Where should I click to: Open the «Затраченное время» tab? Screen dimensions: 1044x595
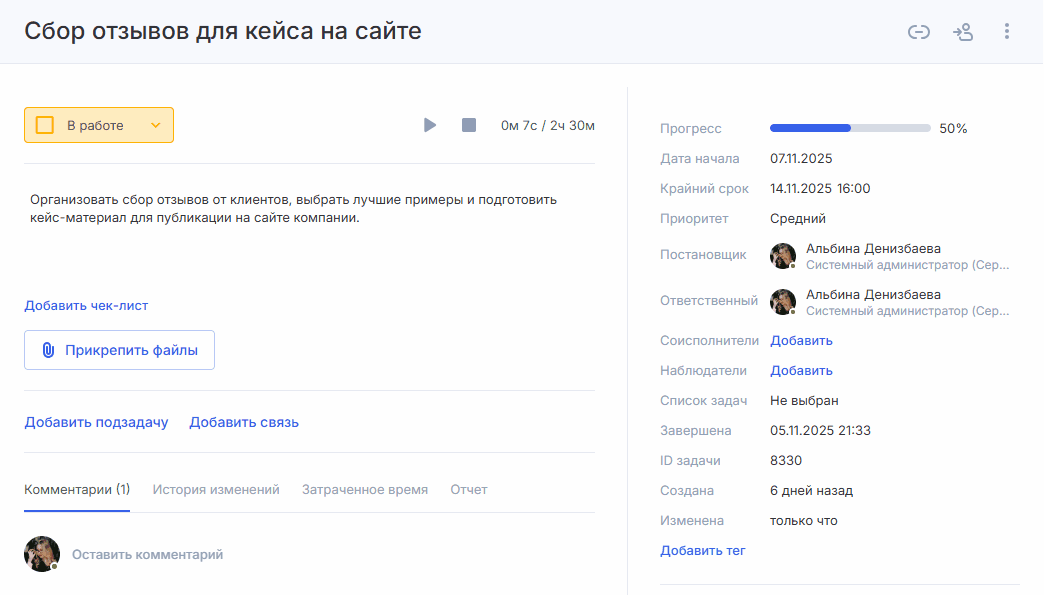click(x=365, y=489)
